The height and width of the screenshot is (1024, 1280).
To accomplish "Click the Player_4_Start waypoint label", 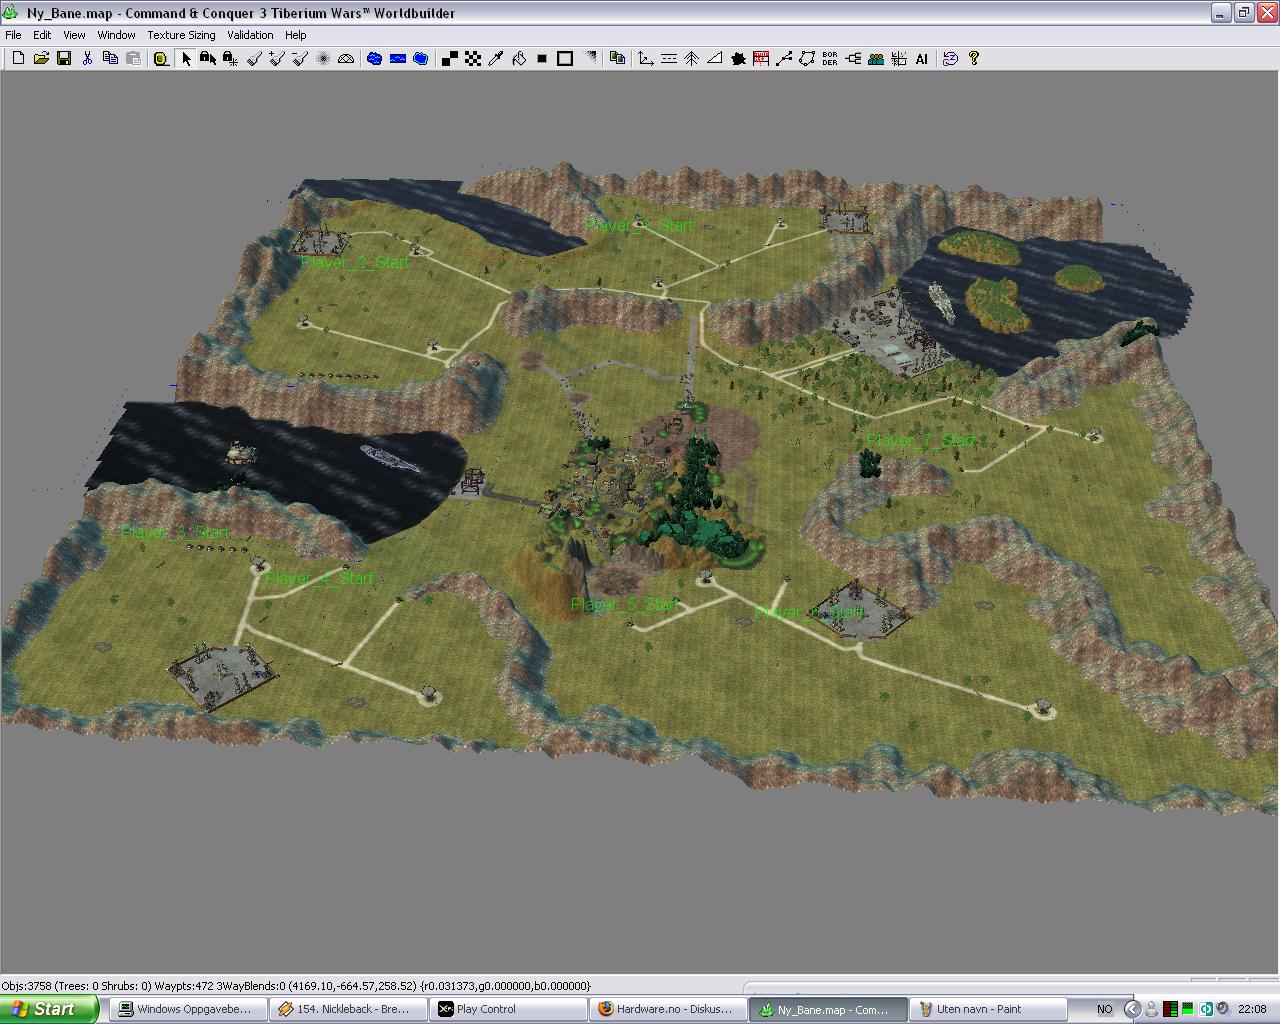I will [319, 578].
